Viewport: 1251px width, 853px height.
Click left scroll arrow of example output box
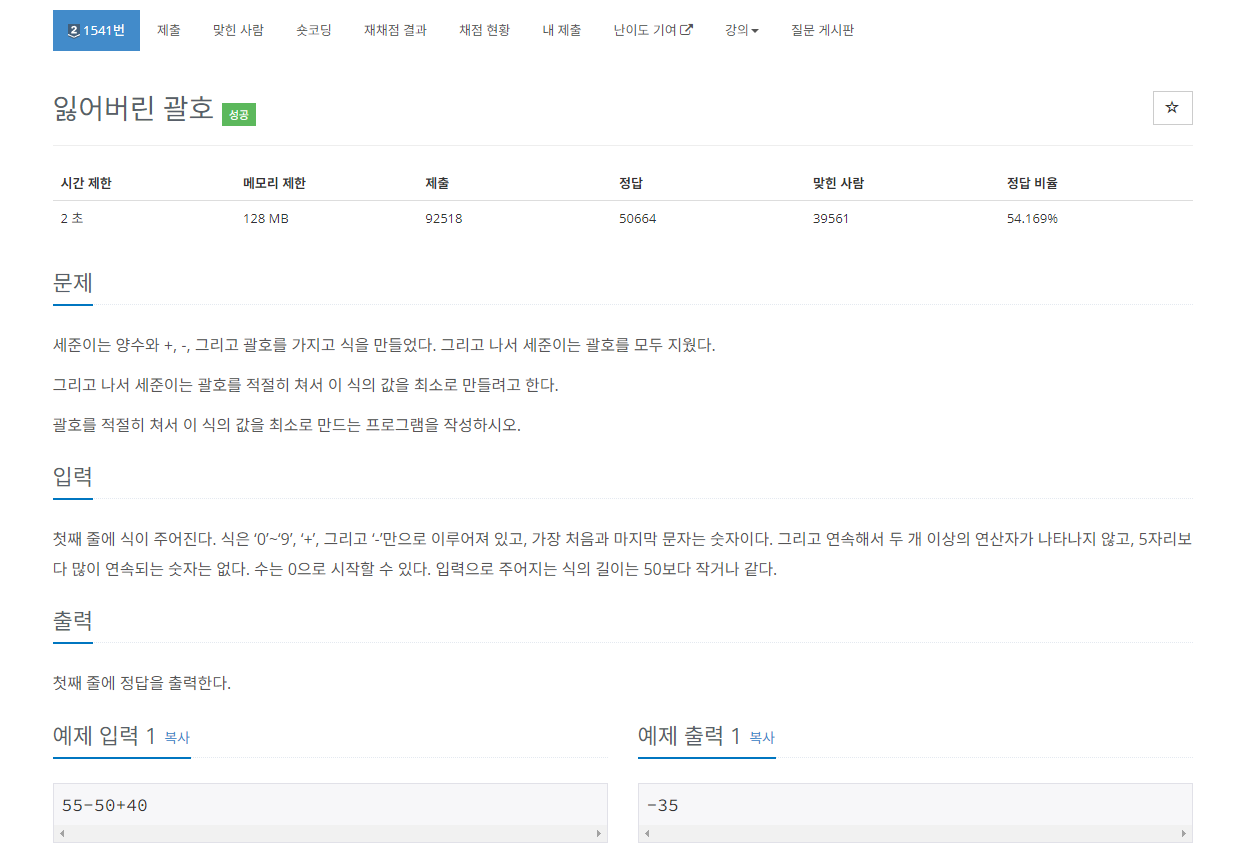[647, 833]
